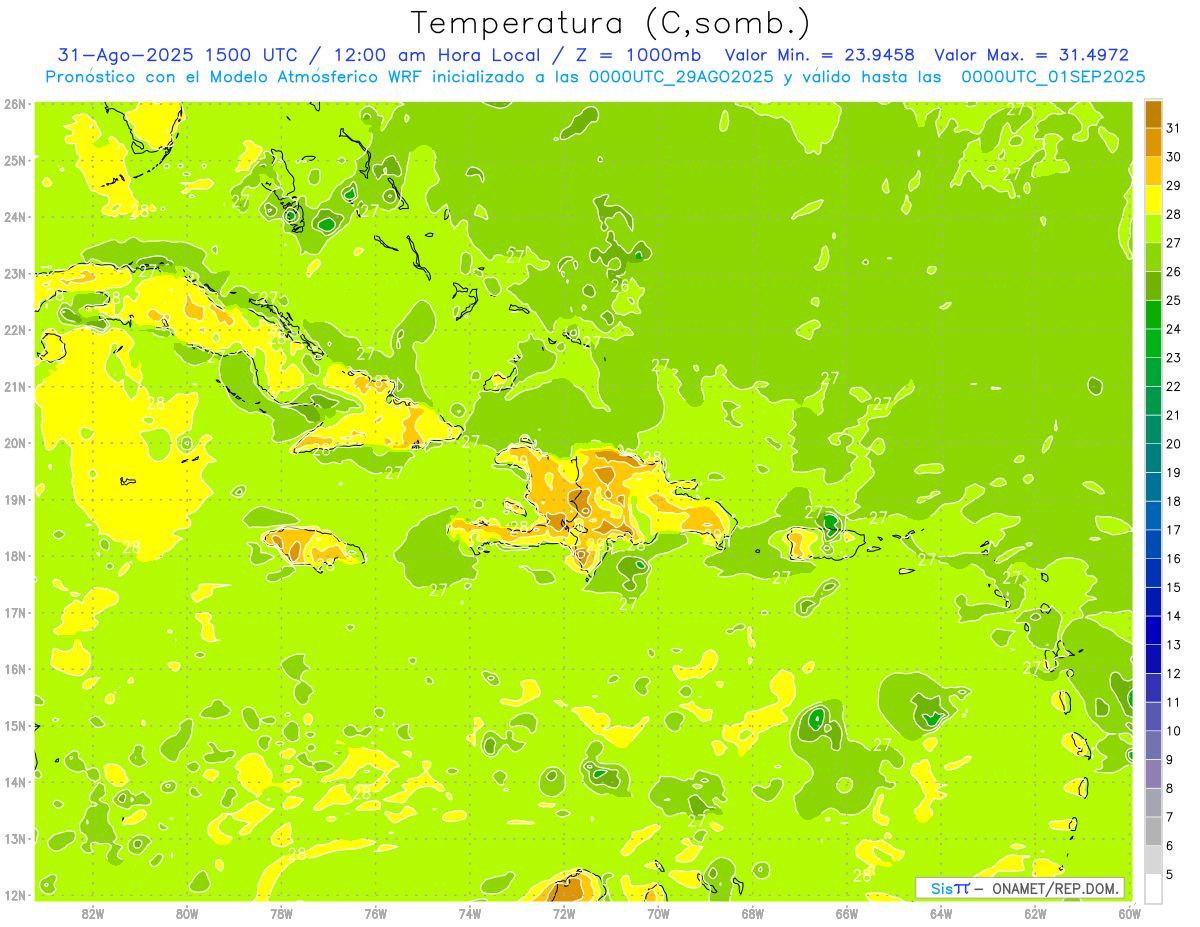
Task: Click the color swatch between 21 and 22
Action: (1153, 401)
